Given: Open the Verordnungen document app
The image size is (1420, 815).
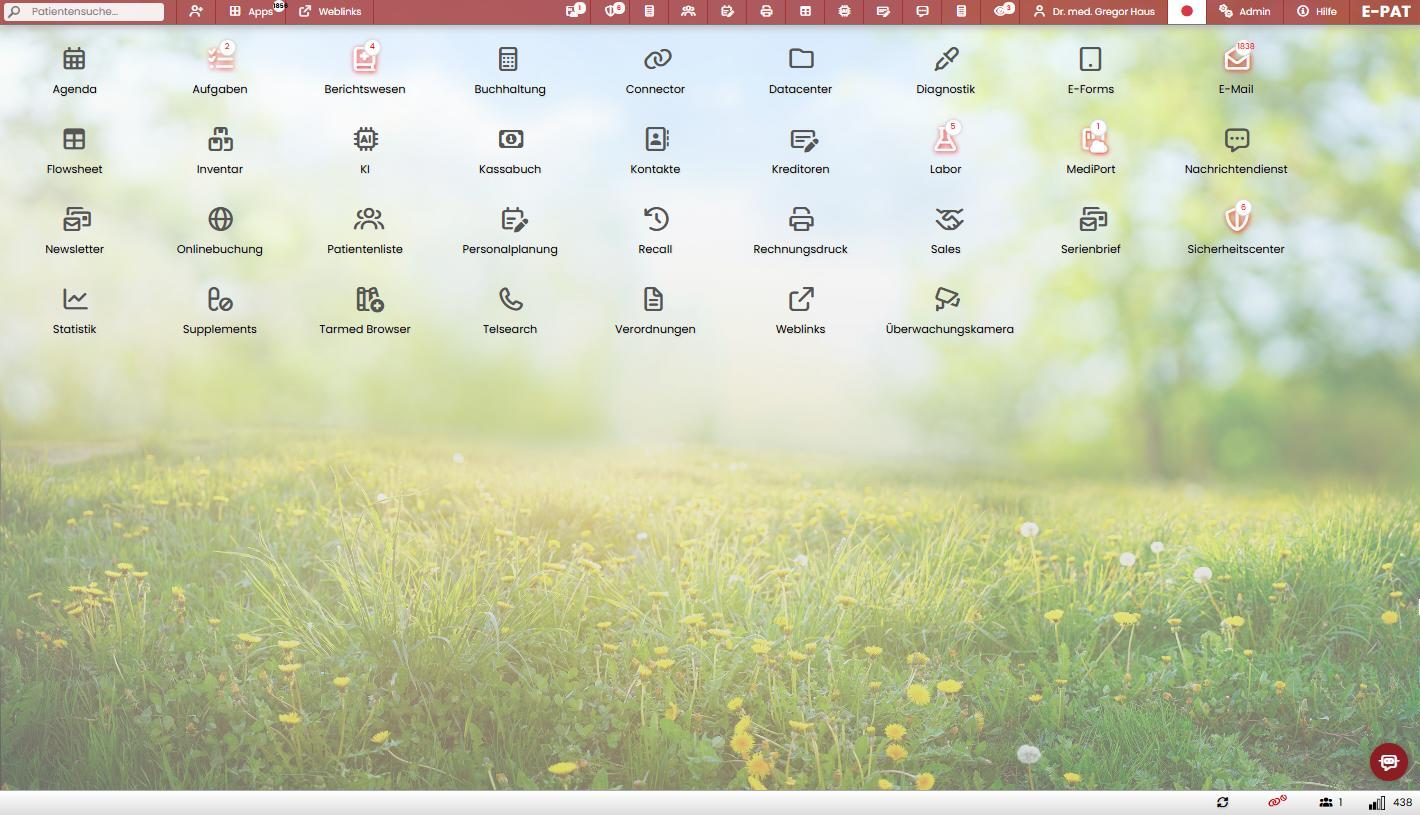Looking at the screenshot, I should coord(655,309).
